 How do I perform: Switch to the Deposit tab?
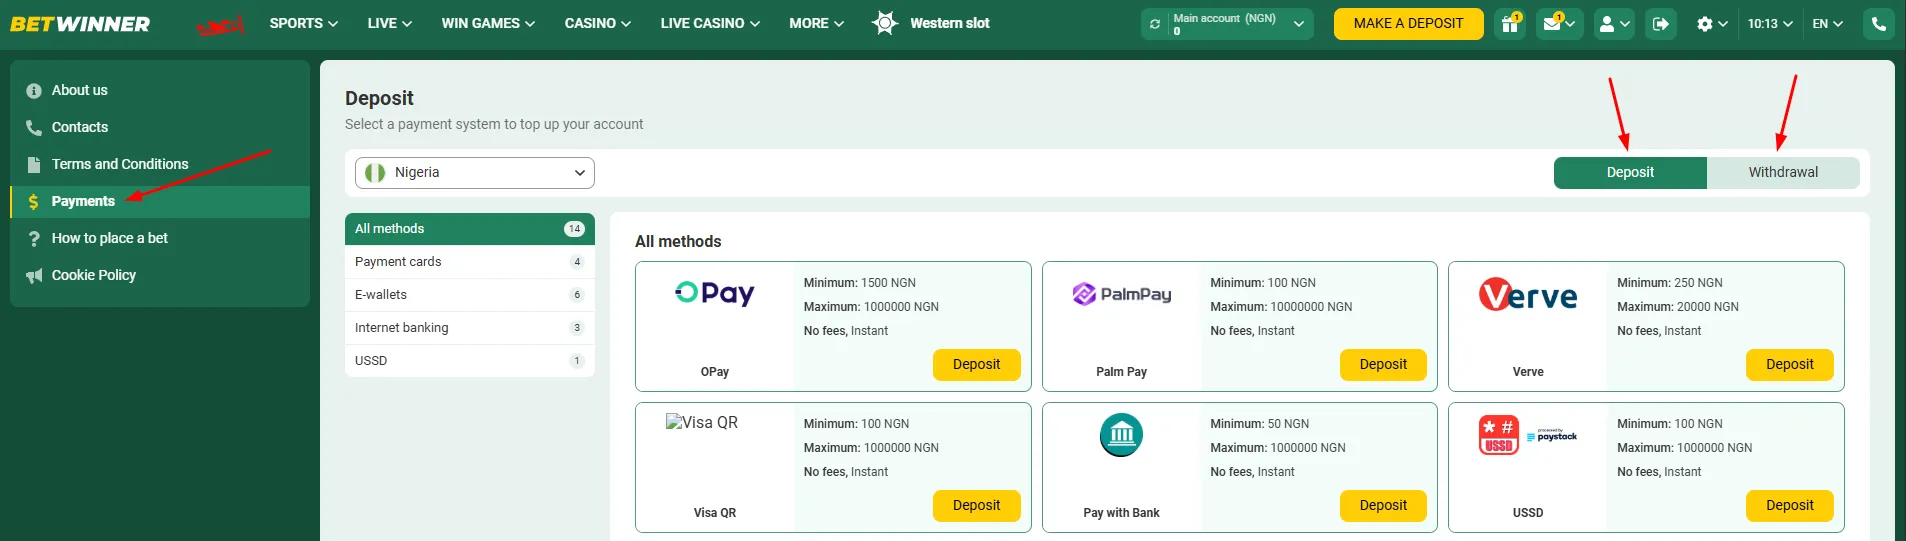[1630, 172]
